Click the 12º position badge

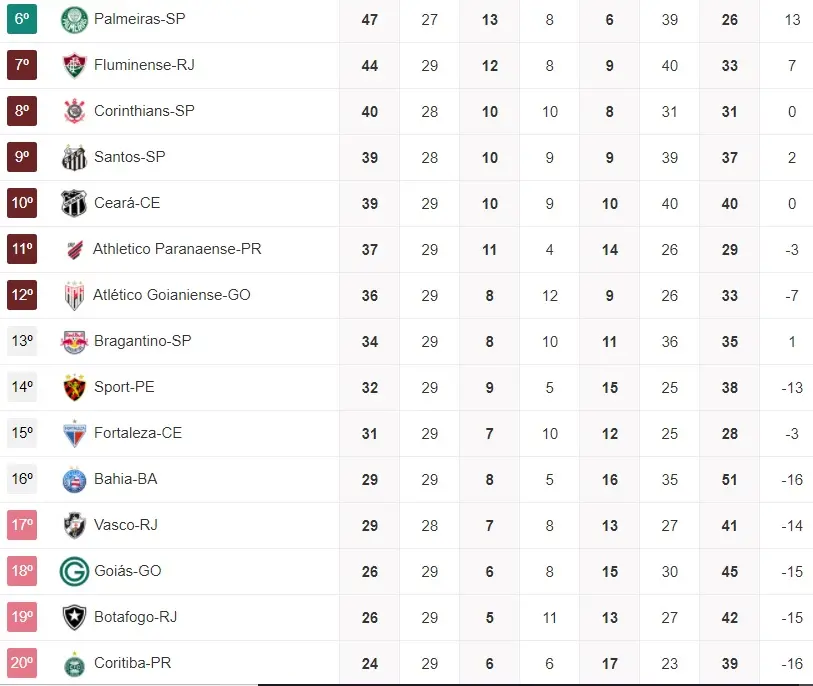point(22,295)
